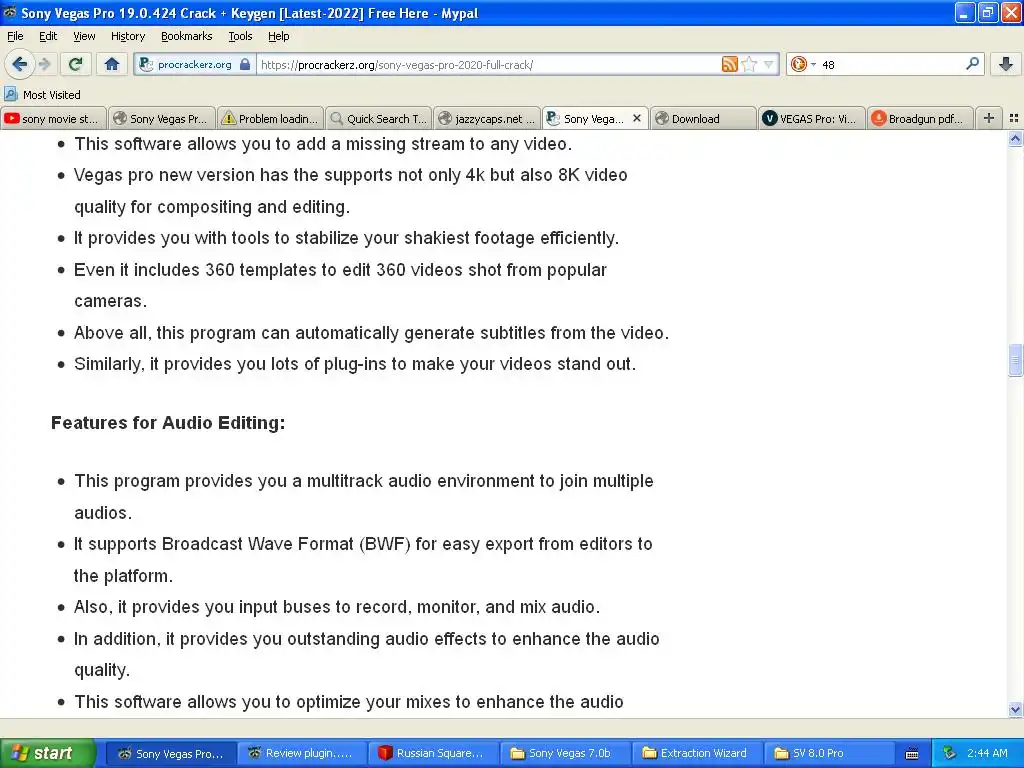This screenshot has height=768, width=1024.
Task: Switch to the Download tab
Action: click(x=703, y=118)
